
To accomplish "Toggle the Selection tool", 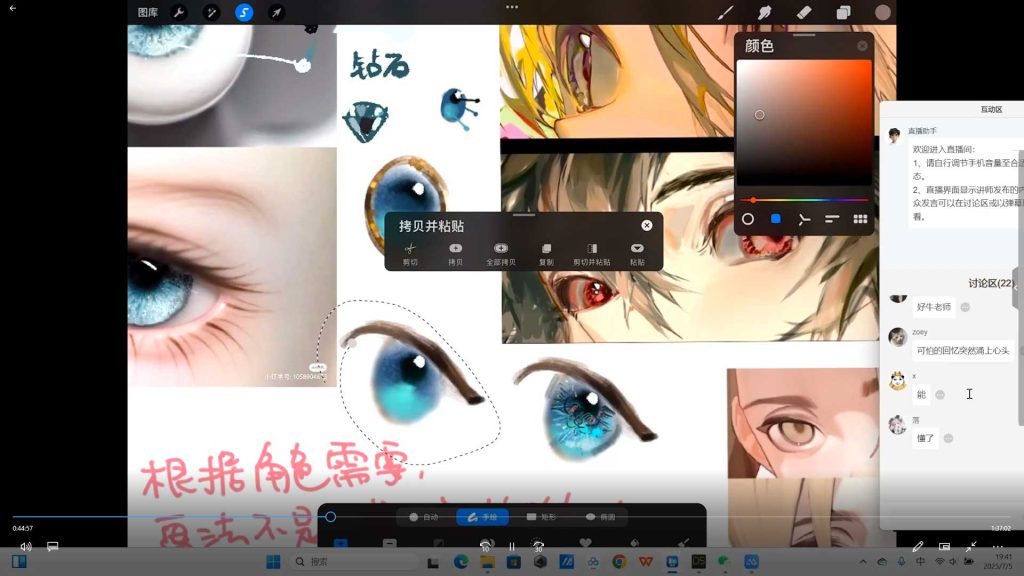I will pyautogui.click(x=244, y=12).
